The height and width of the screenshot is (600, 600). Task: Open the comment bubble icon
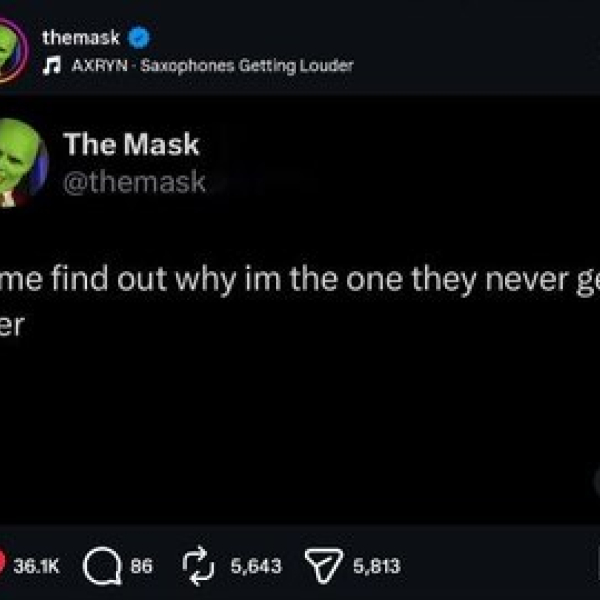[x=102, y=566]
